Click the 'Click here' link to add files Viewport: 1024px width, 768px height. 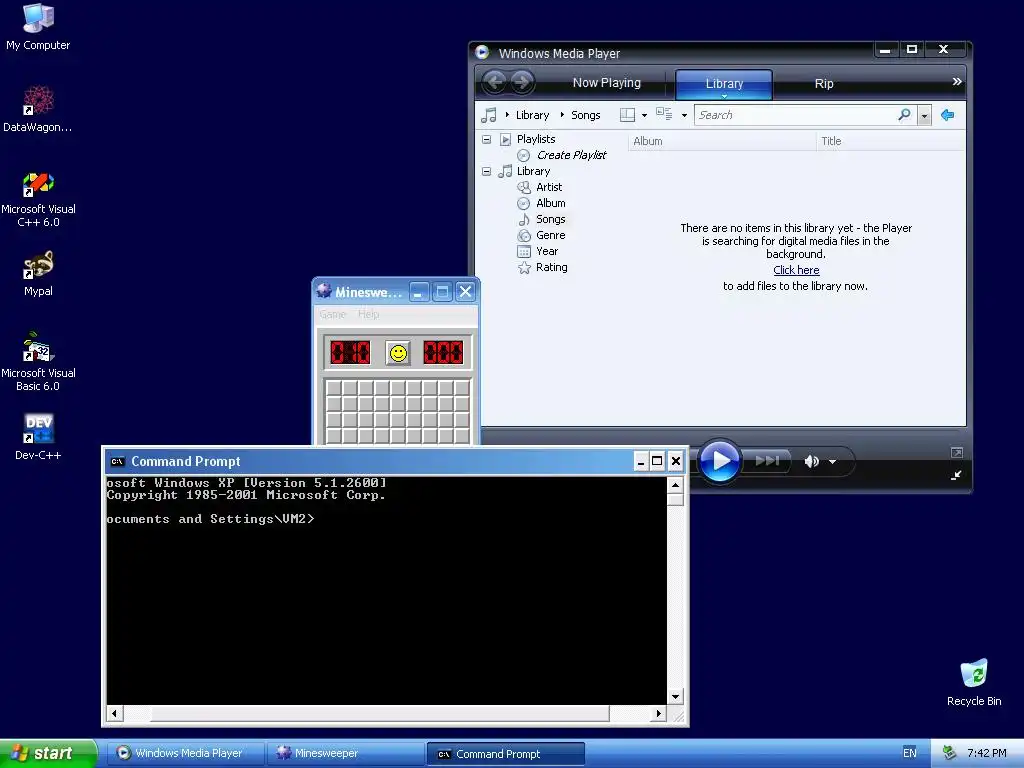796,270
